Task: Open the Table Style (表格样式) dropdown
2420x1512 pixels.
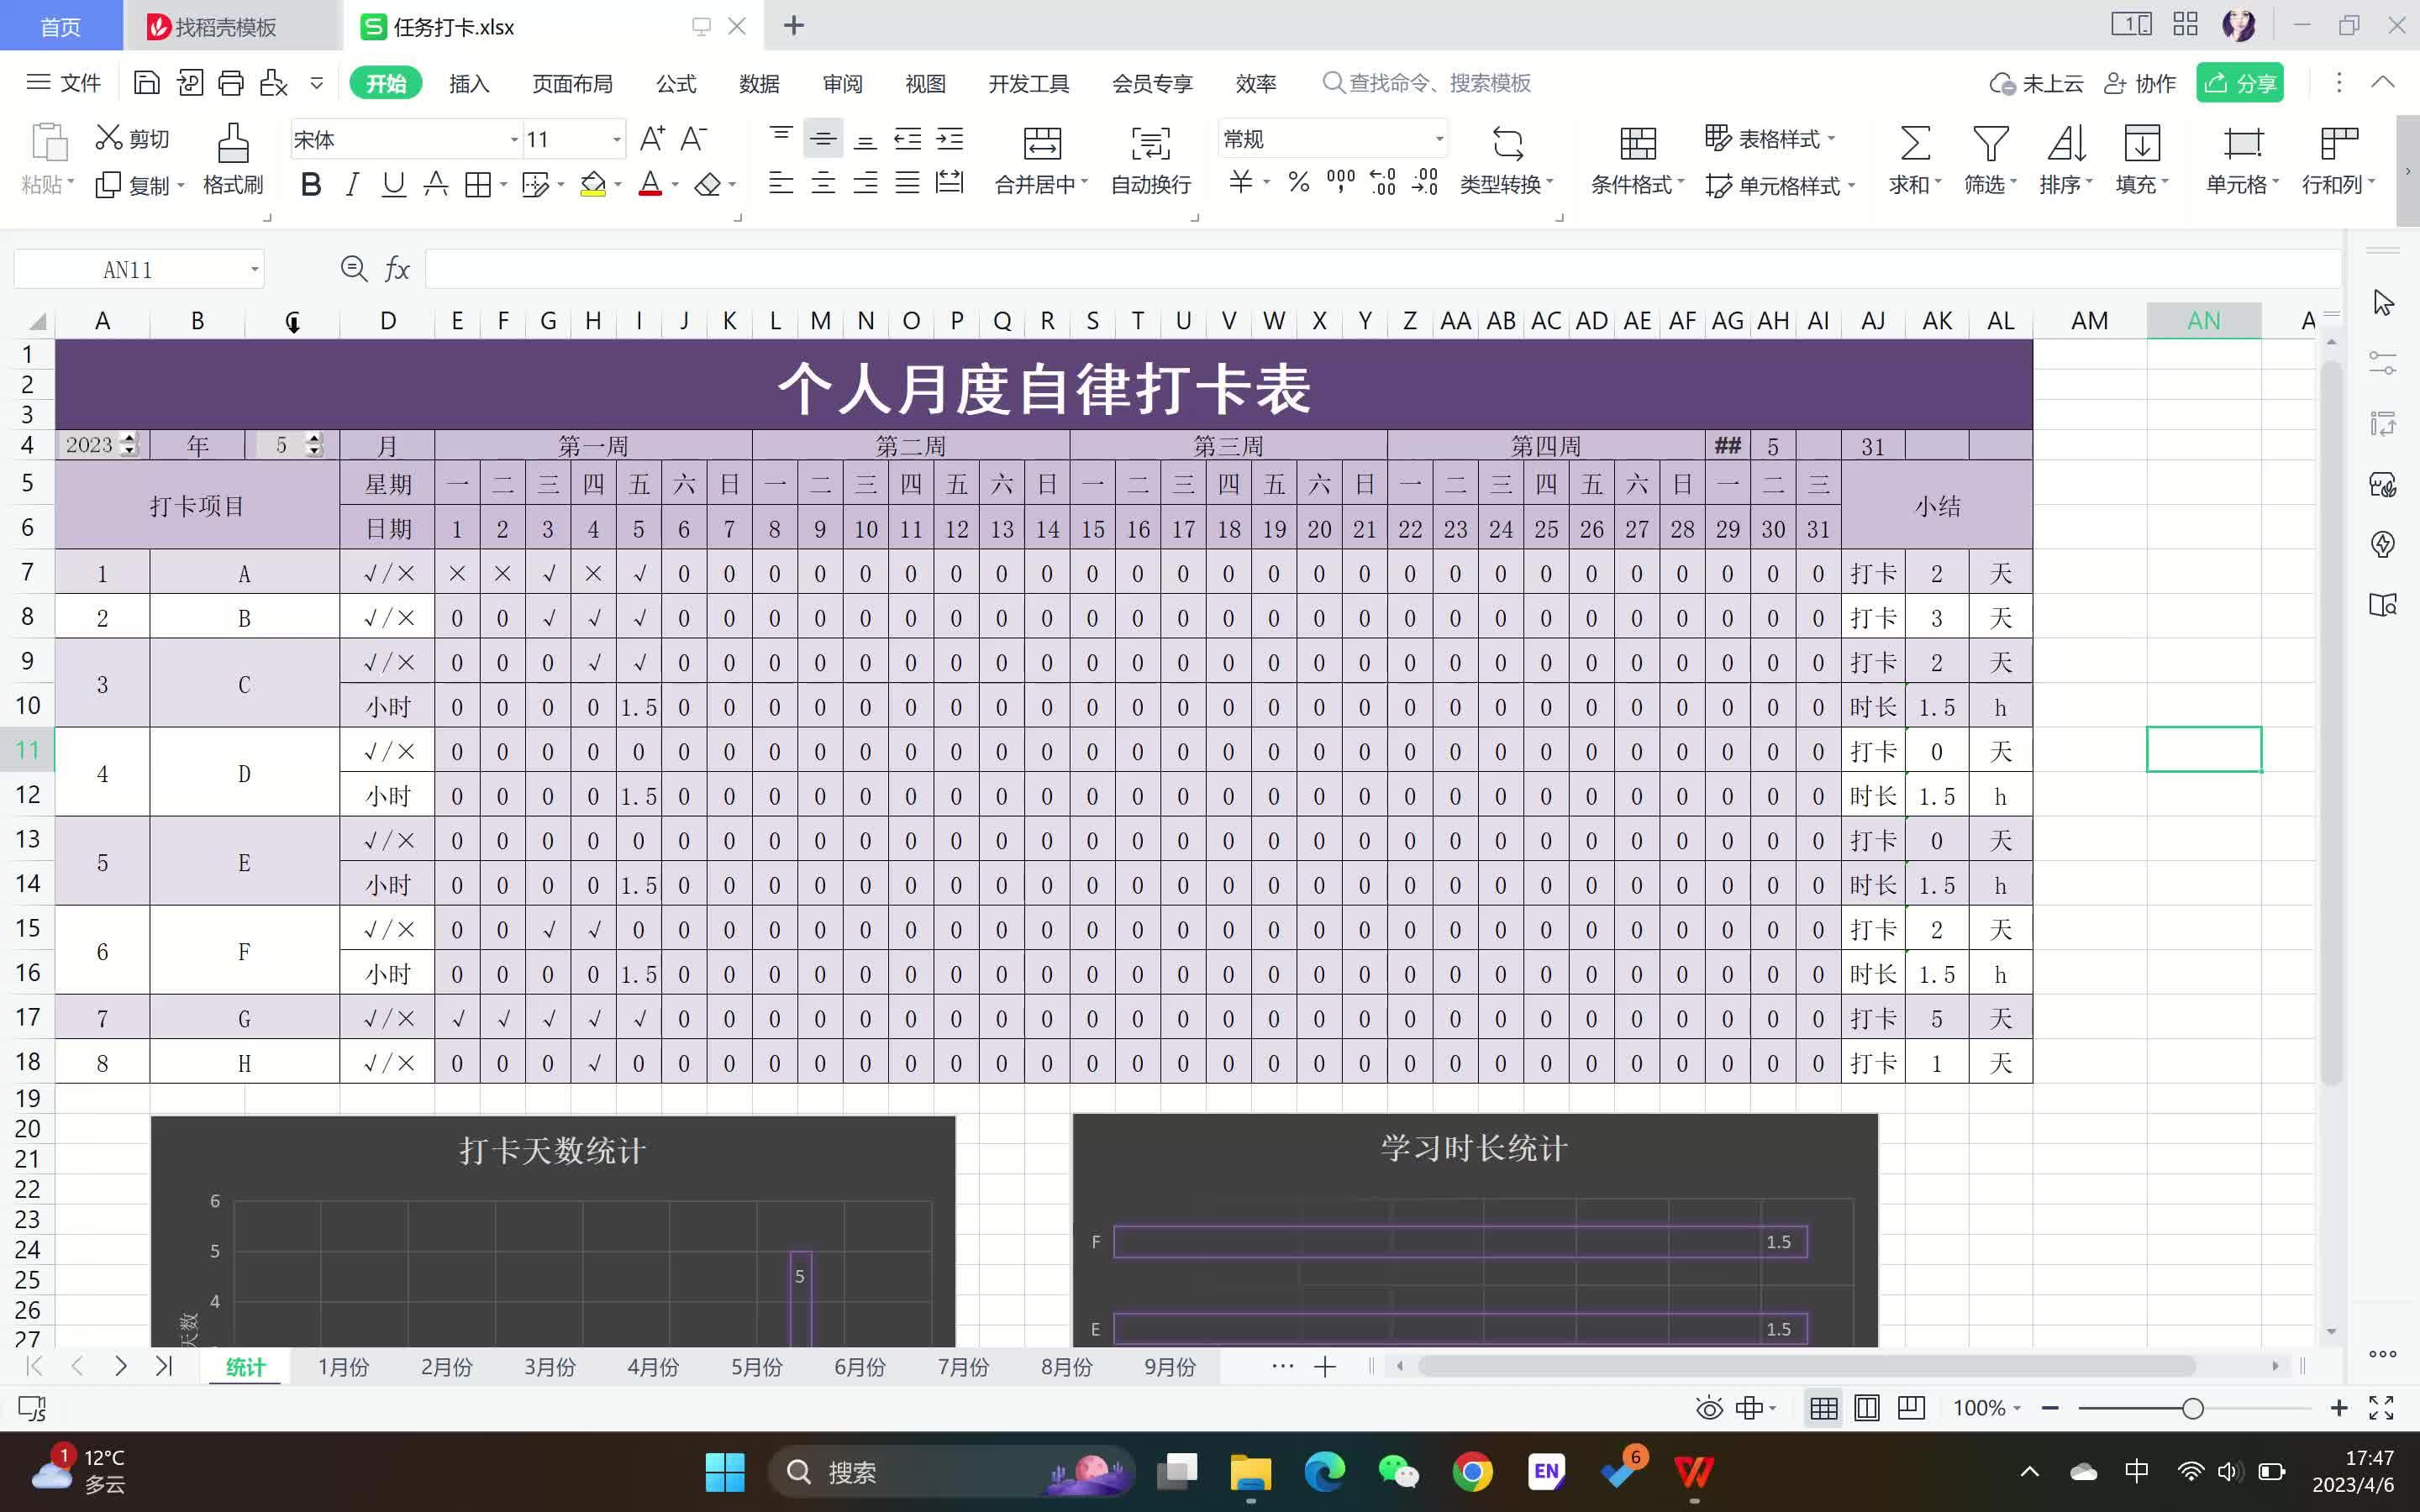Action: [1770, 138]
